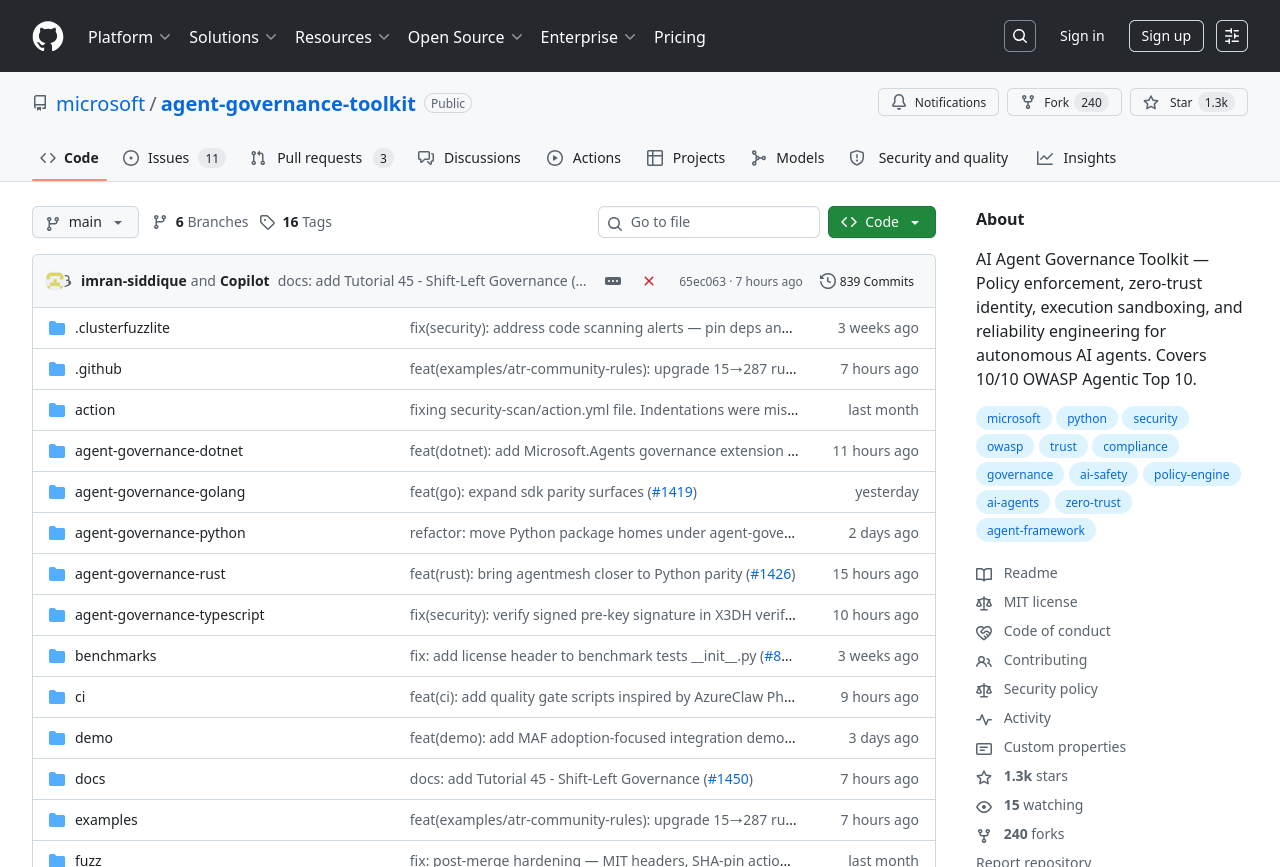Open the 839 Commits history

tap(866, 281)
